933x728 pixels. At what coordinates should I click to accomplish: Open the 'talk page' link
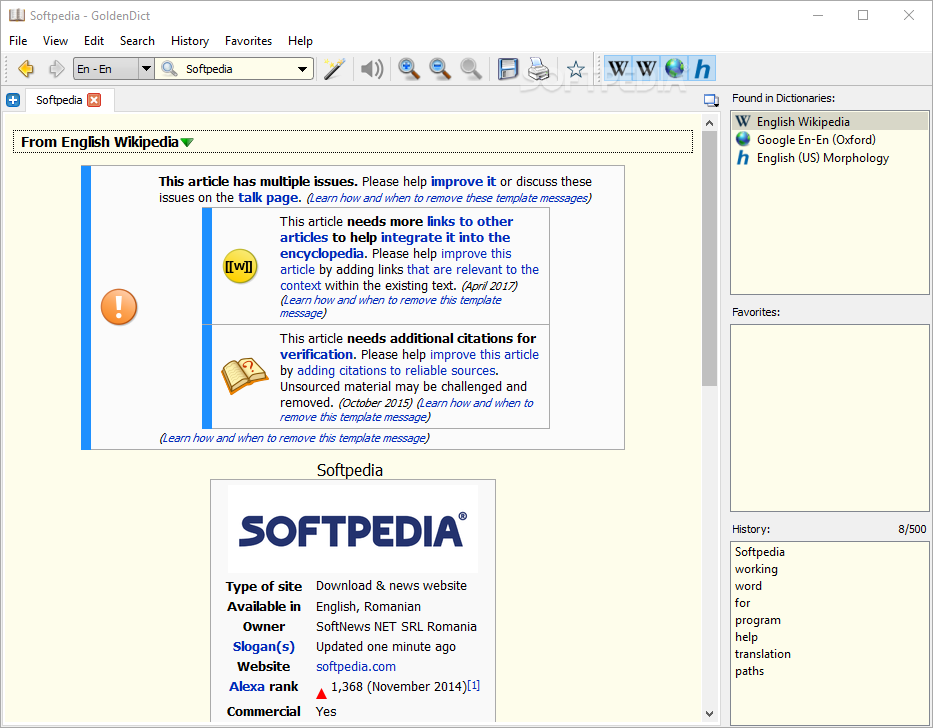click(268, 198)
